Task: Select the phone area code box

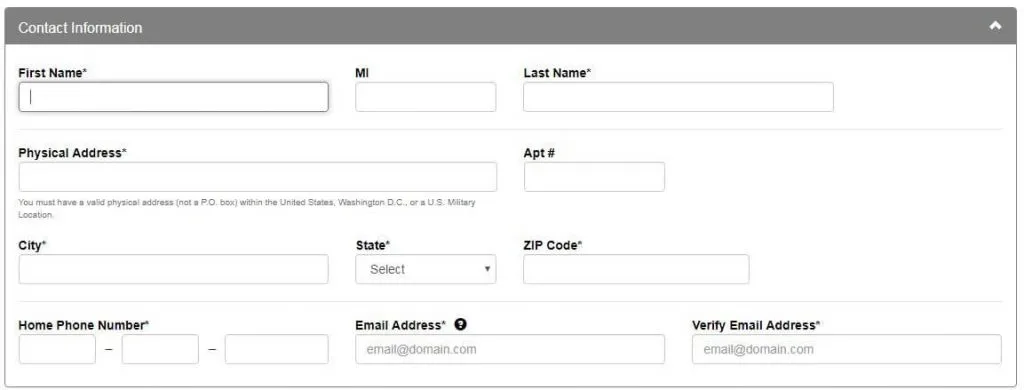Action: tap(57, 349)
